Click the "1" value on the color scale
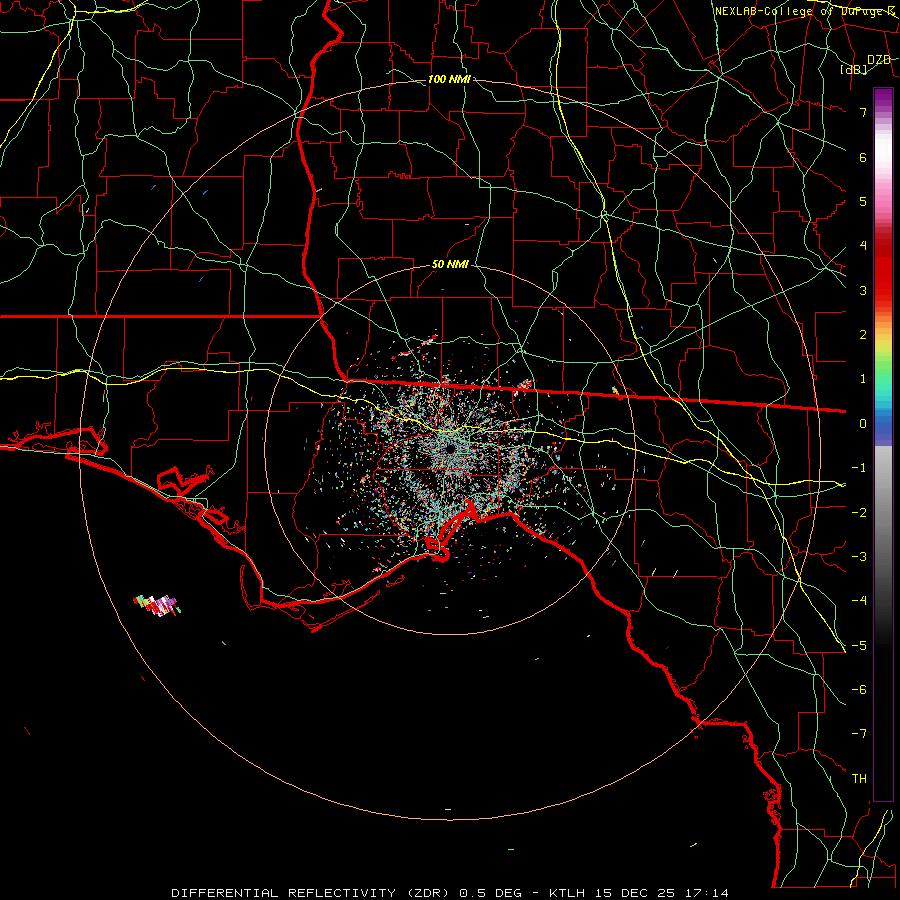Screen dimensions: 900x900 click(863, 379)
